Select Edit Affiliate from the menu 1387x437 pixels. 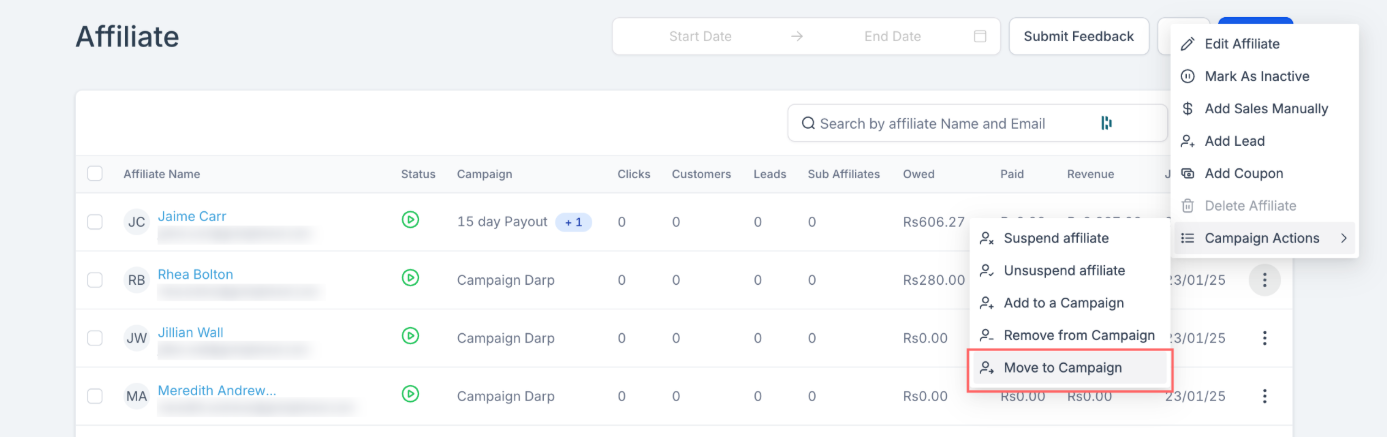click(1241, 44)
